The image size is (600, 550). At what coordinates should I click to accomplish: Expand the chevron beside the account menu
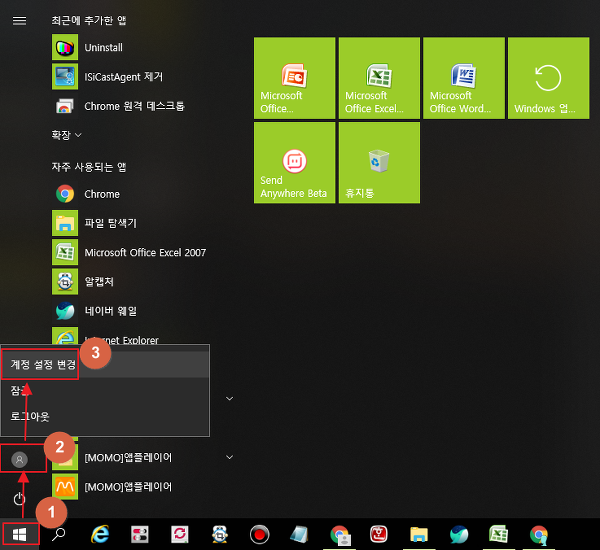coord(230,398)
